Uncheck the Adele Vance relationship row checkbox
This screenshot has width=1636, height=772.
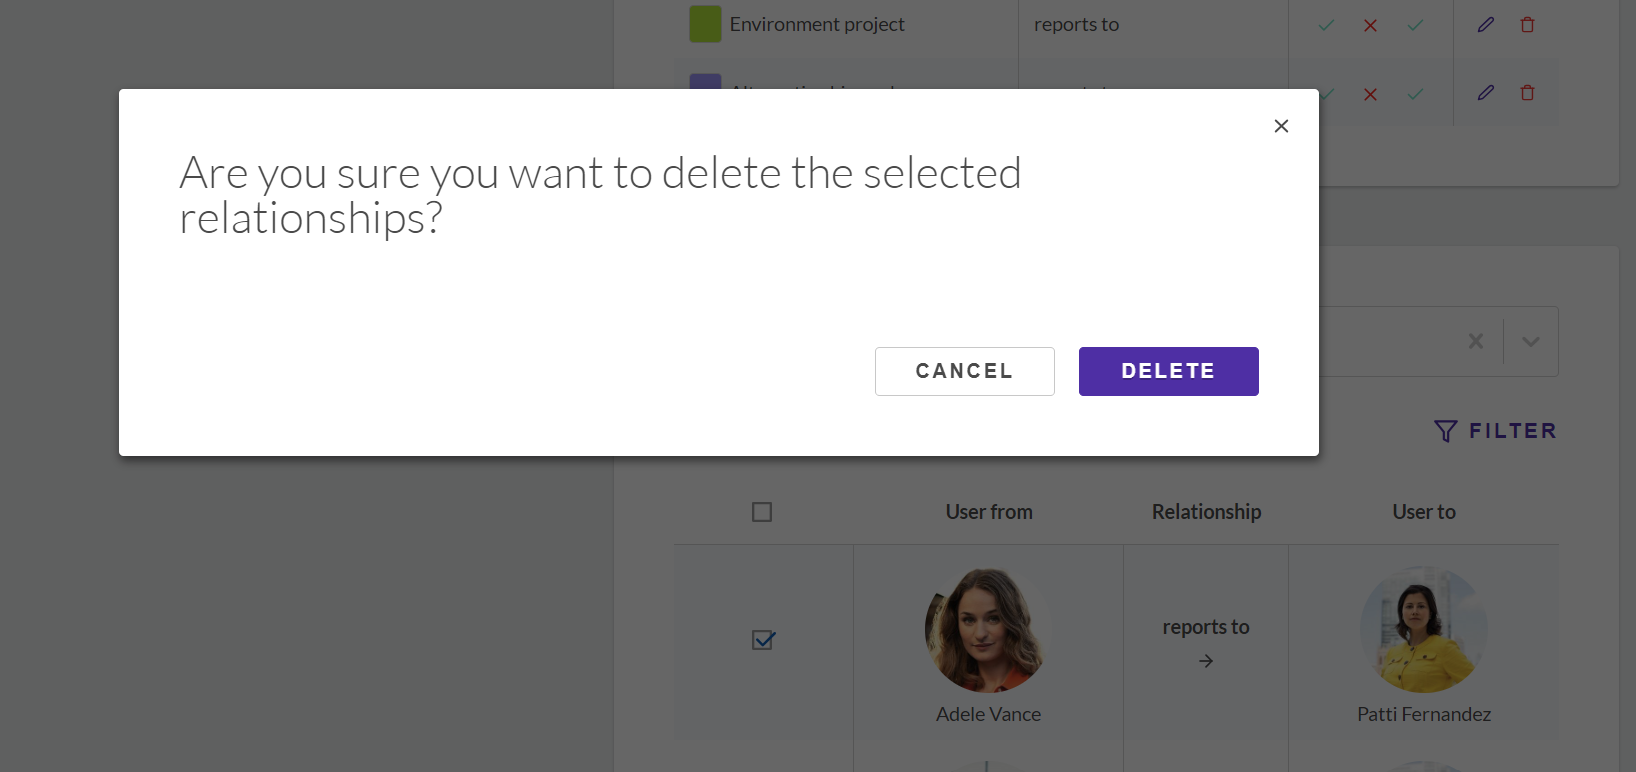[763, 640]
